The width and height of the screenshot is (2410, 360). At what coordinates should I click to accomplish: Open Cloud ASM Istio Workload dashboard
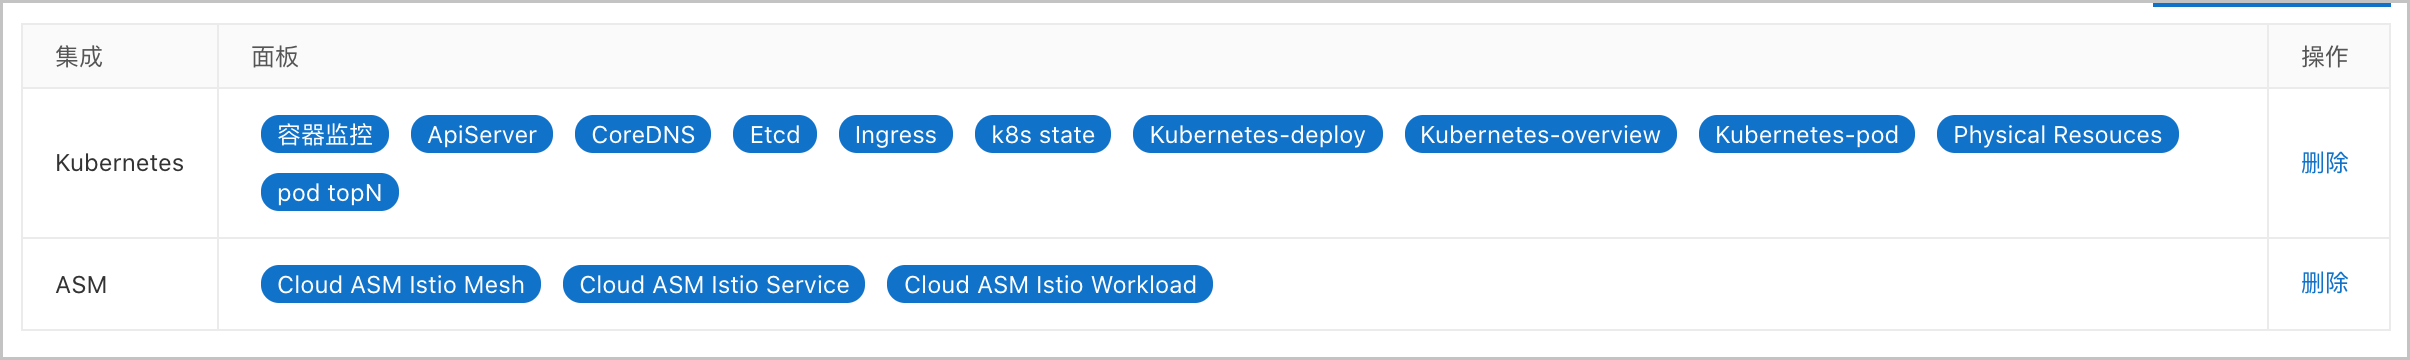pos(1050,284)
